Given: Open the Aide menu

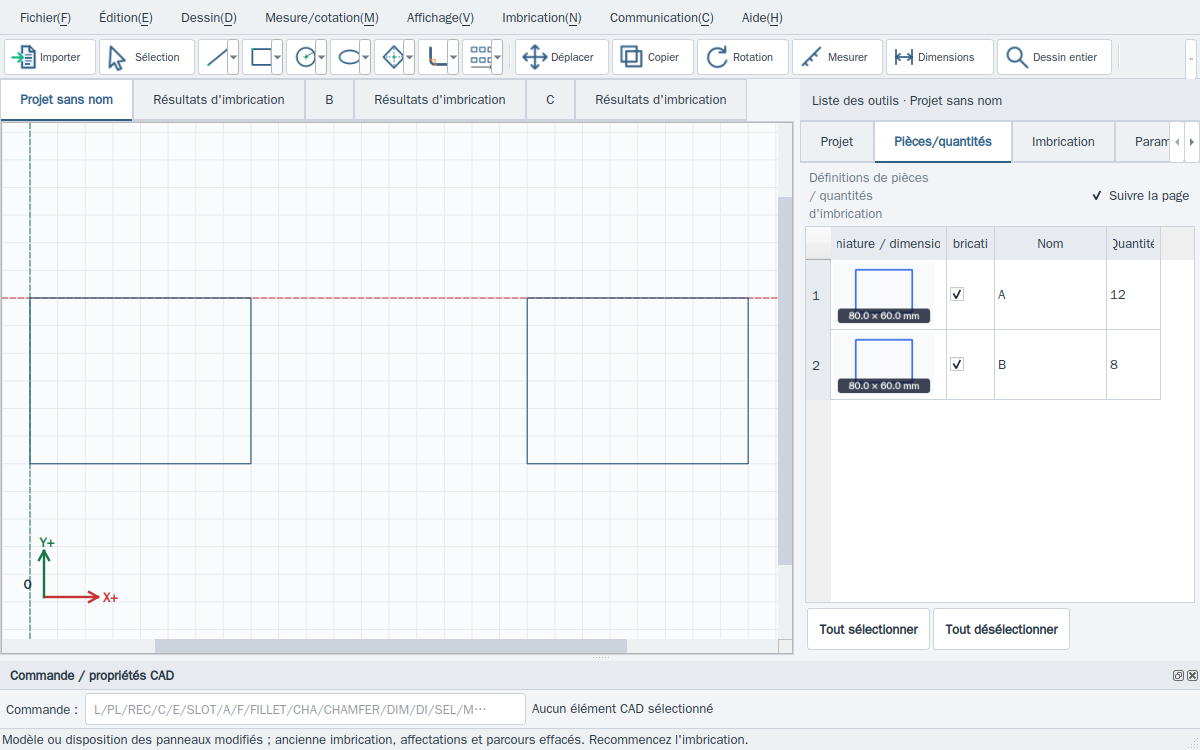Looking at the screenshot, I should (x=762, y=17).
